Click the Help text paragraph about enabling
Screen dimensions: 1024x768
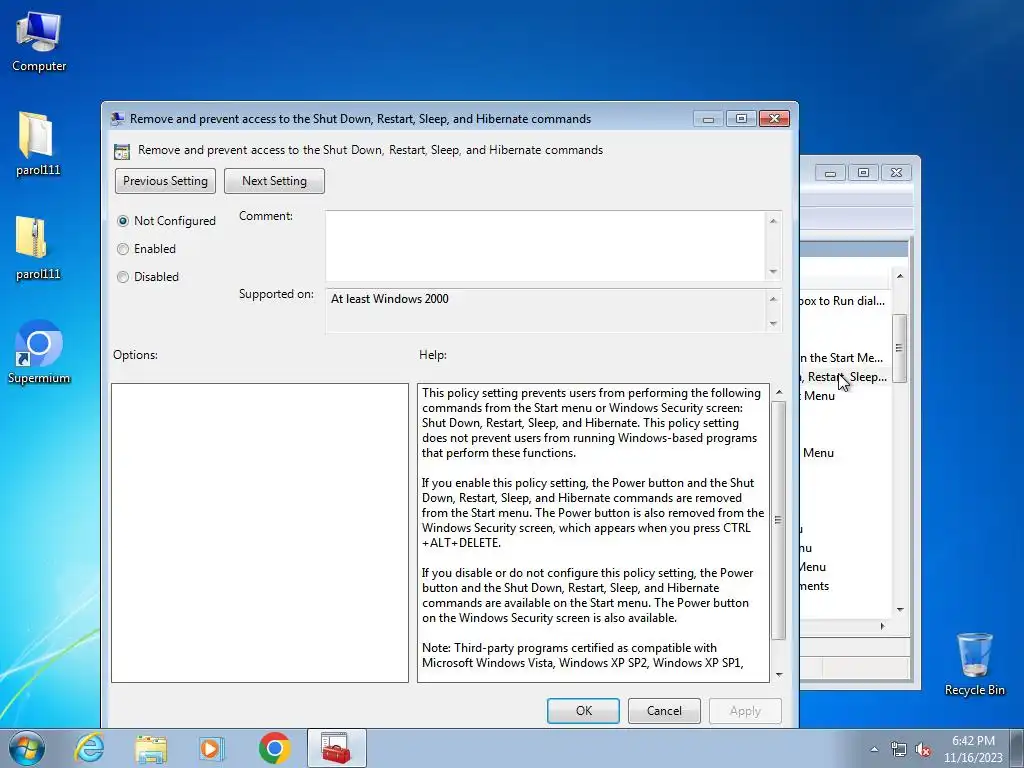pyautogui.click(x=592, y=513)
